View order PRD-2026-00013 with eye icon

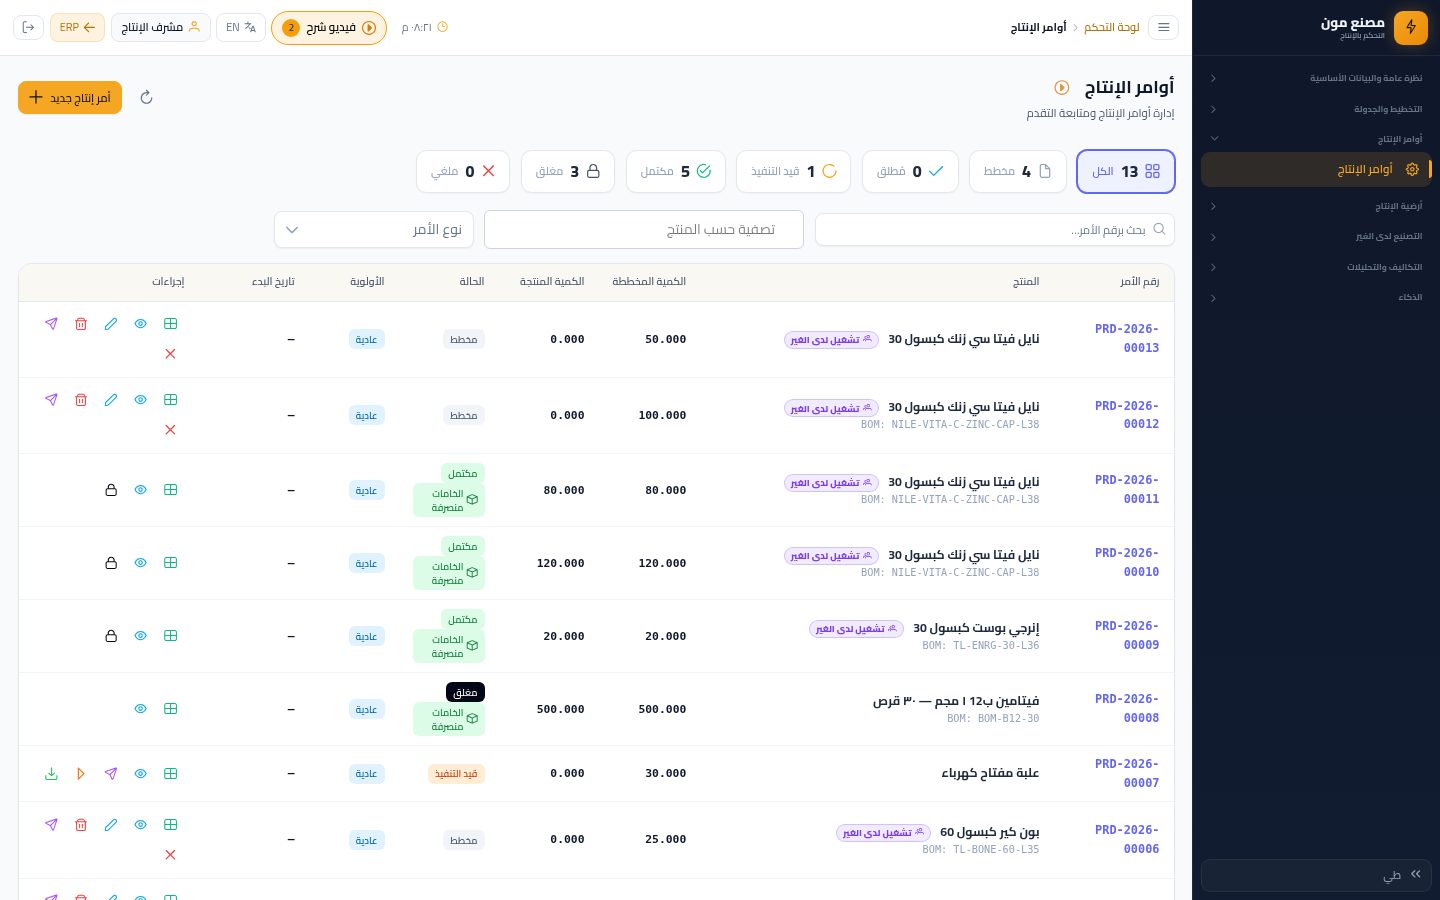pyautogui.click(x=141, y=324)
